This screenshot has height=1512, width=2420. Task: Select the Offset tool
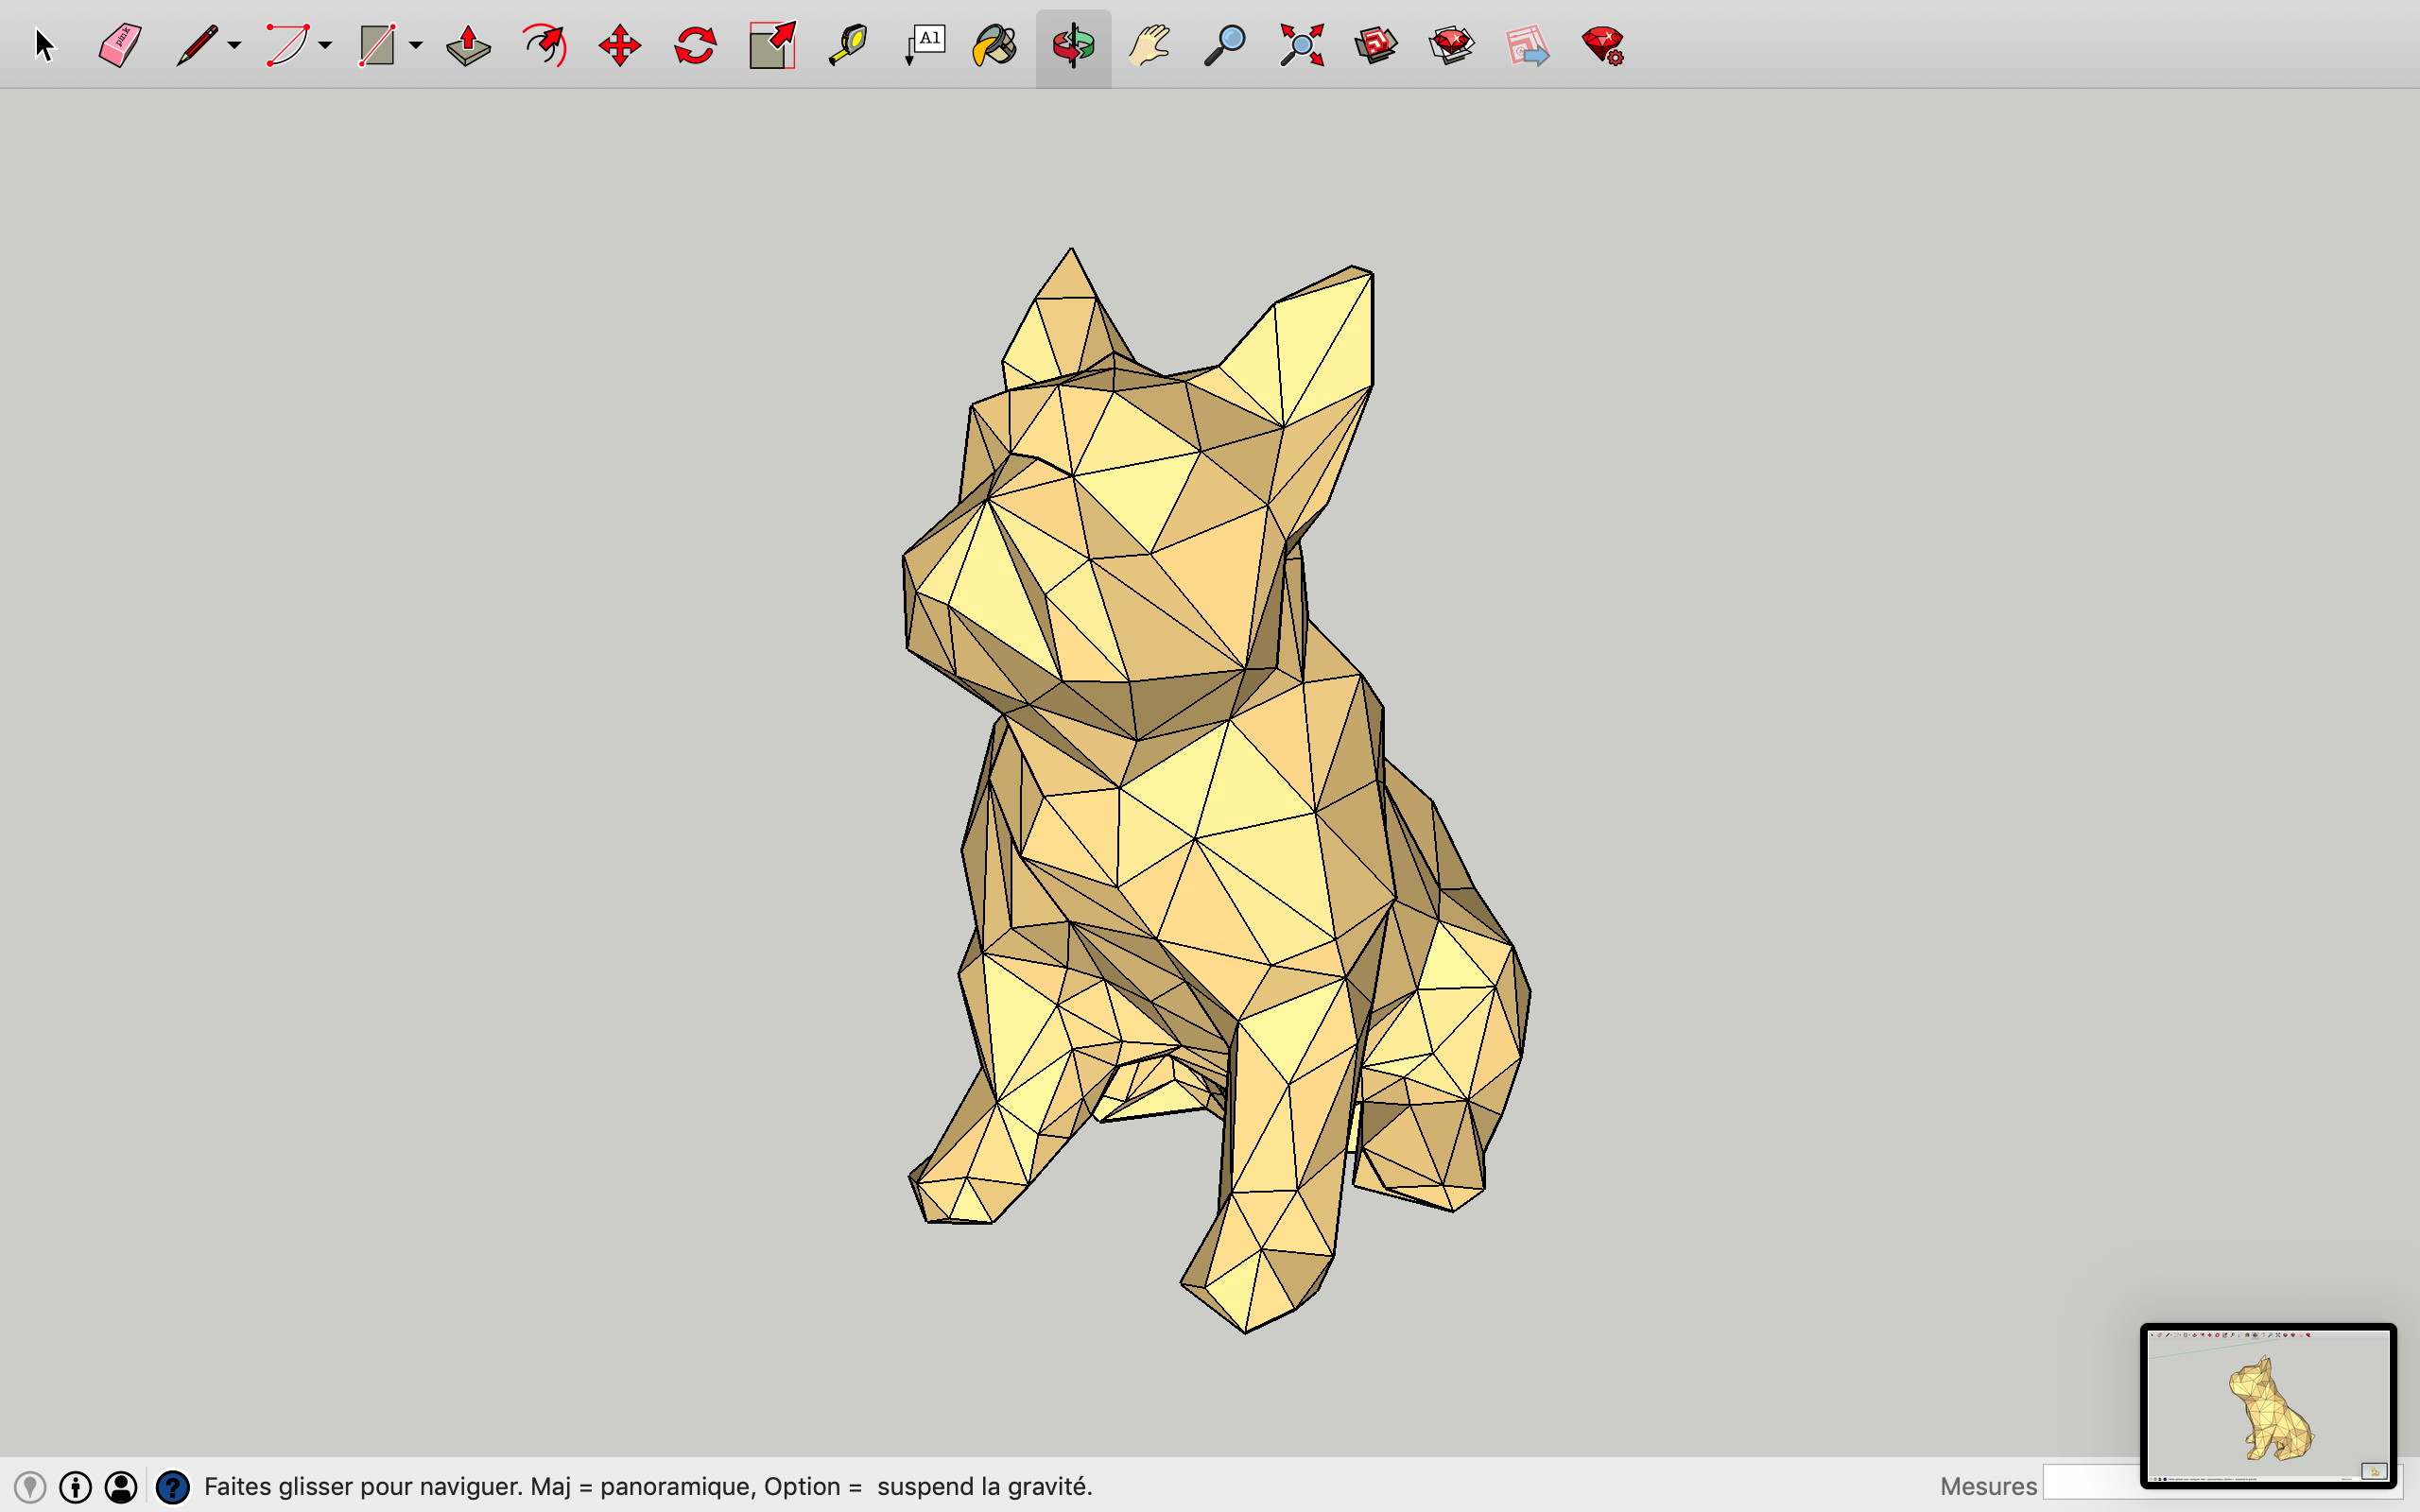click(544, 45)
